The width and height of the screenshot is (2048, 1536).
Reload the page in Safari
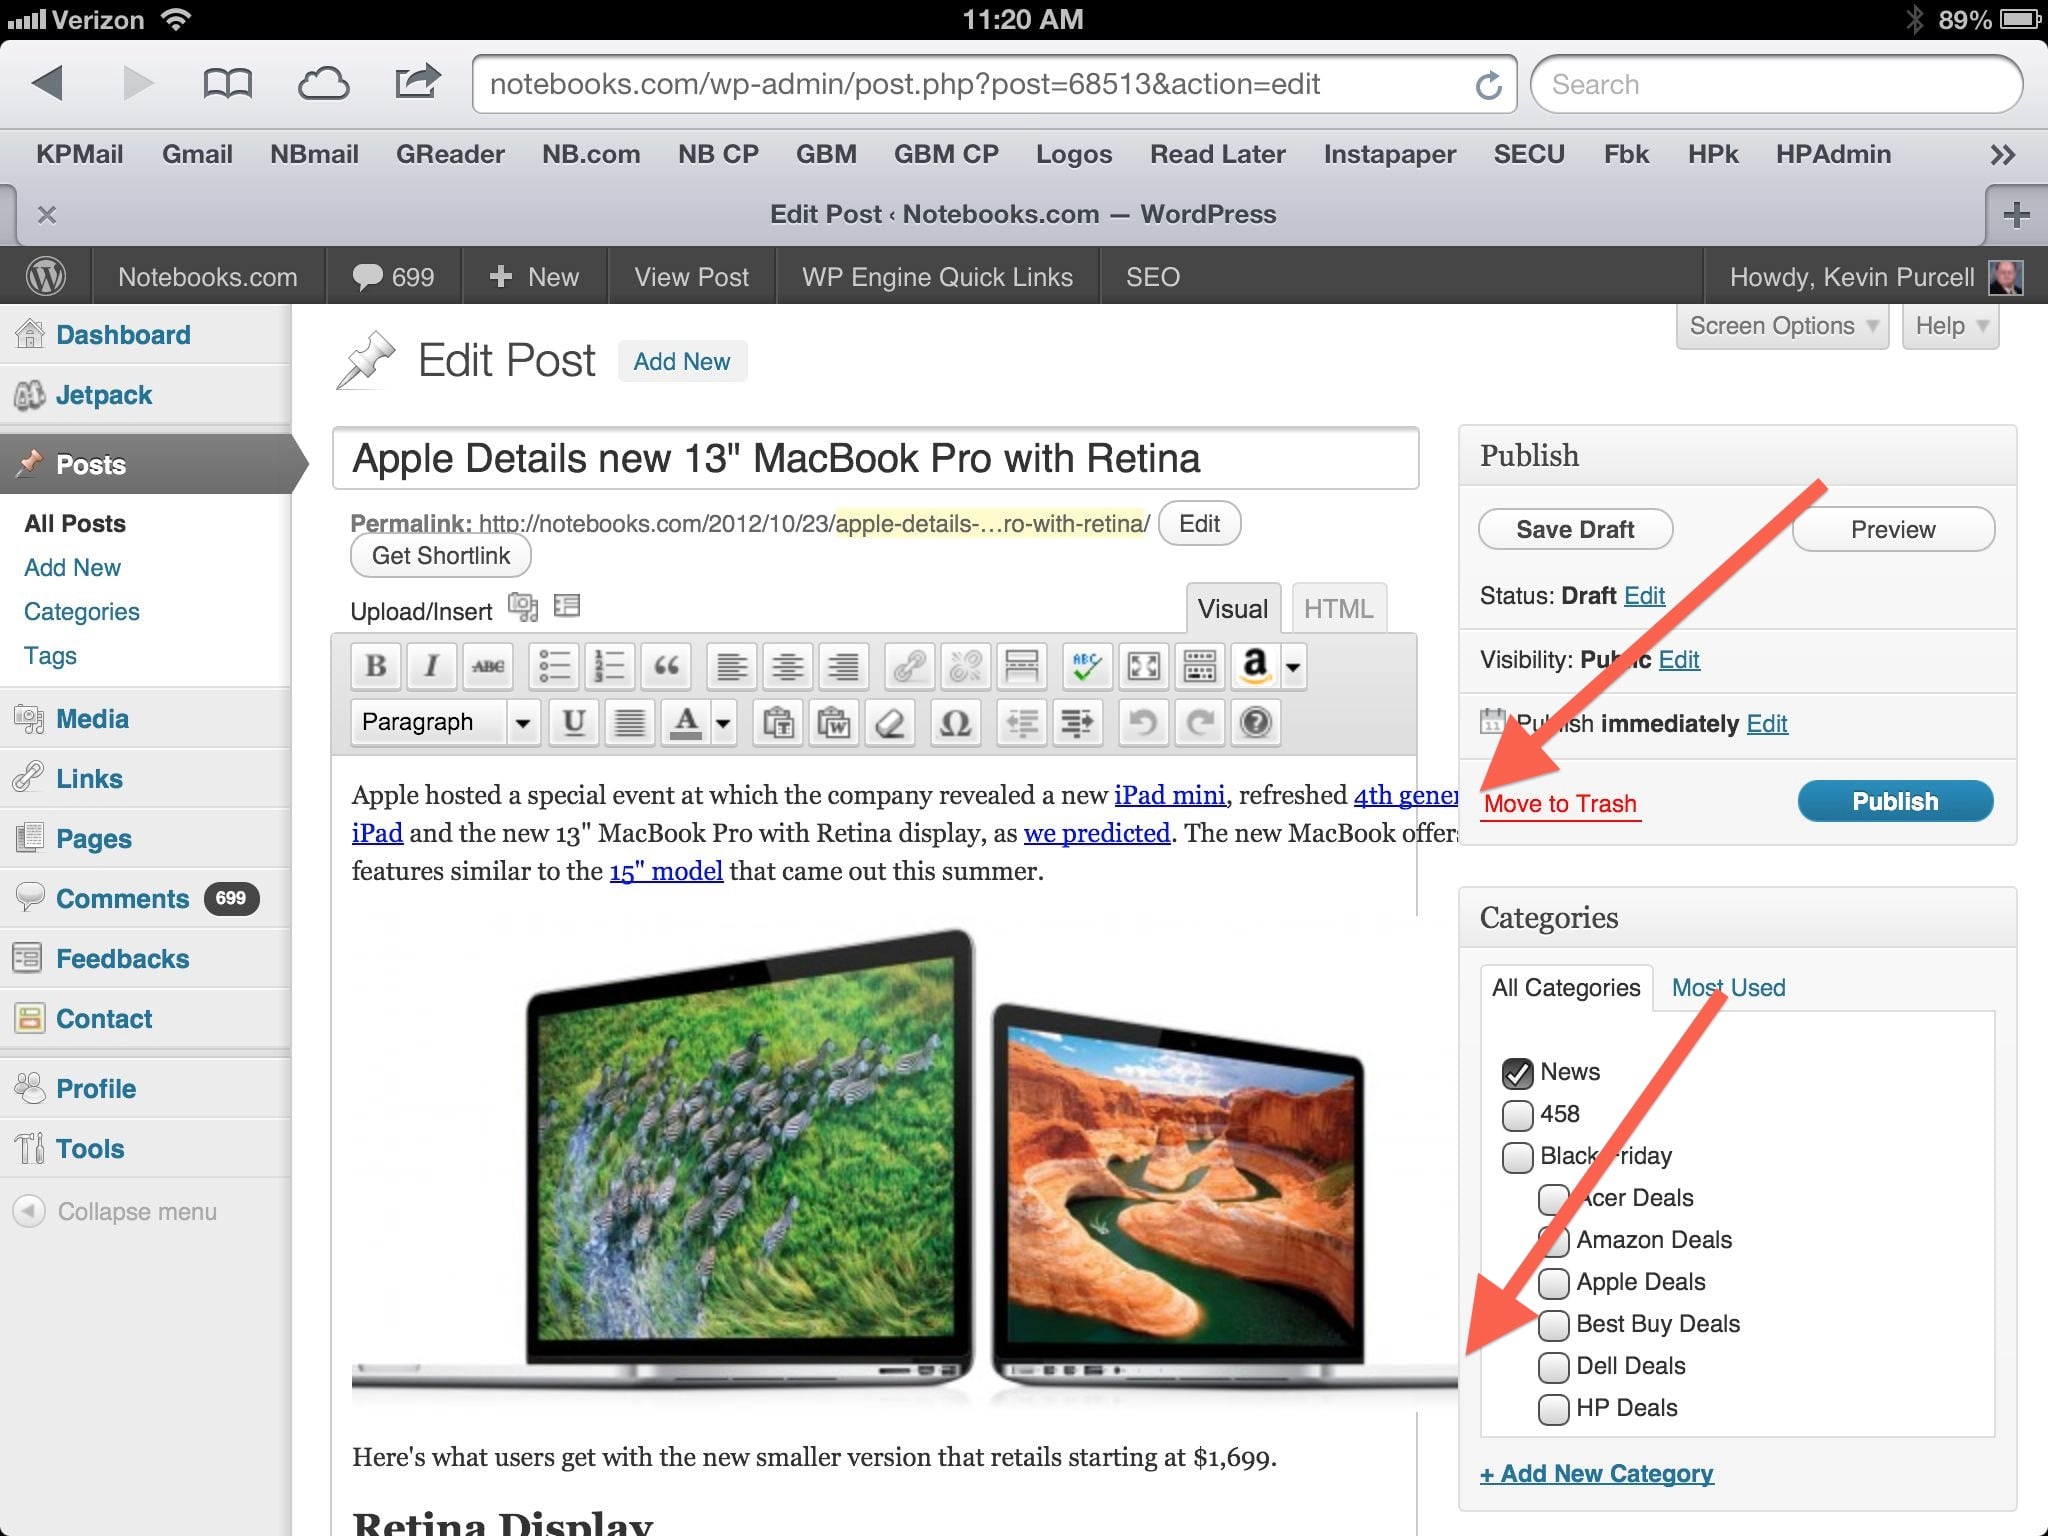click(1488, 85)
